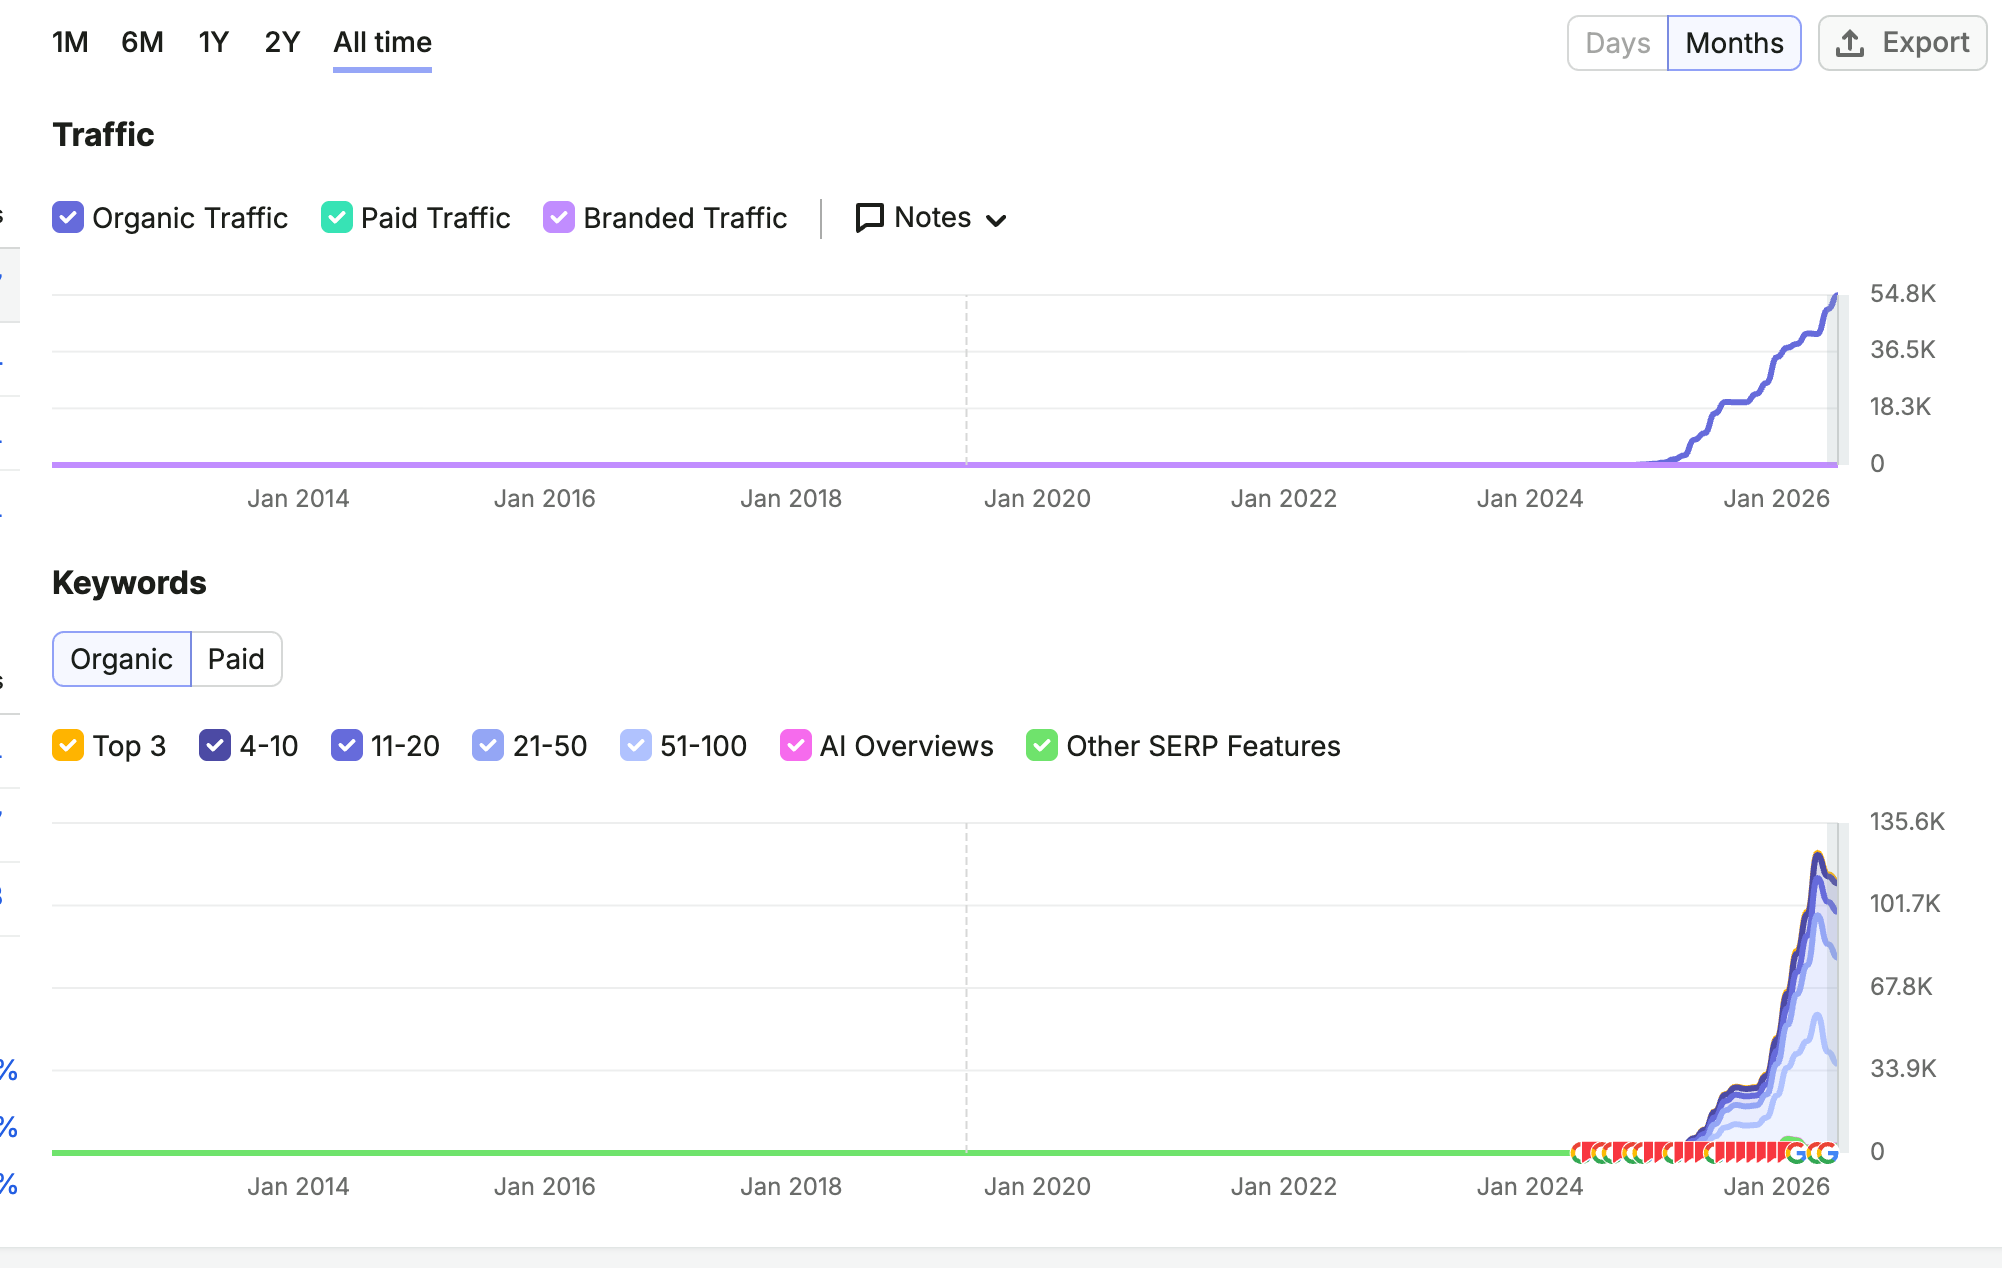Choose the 2Y time range

tap(282, 42)
